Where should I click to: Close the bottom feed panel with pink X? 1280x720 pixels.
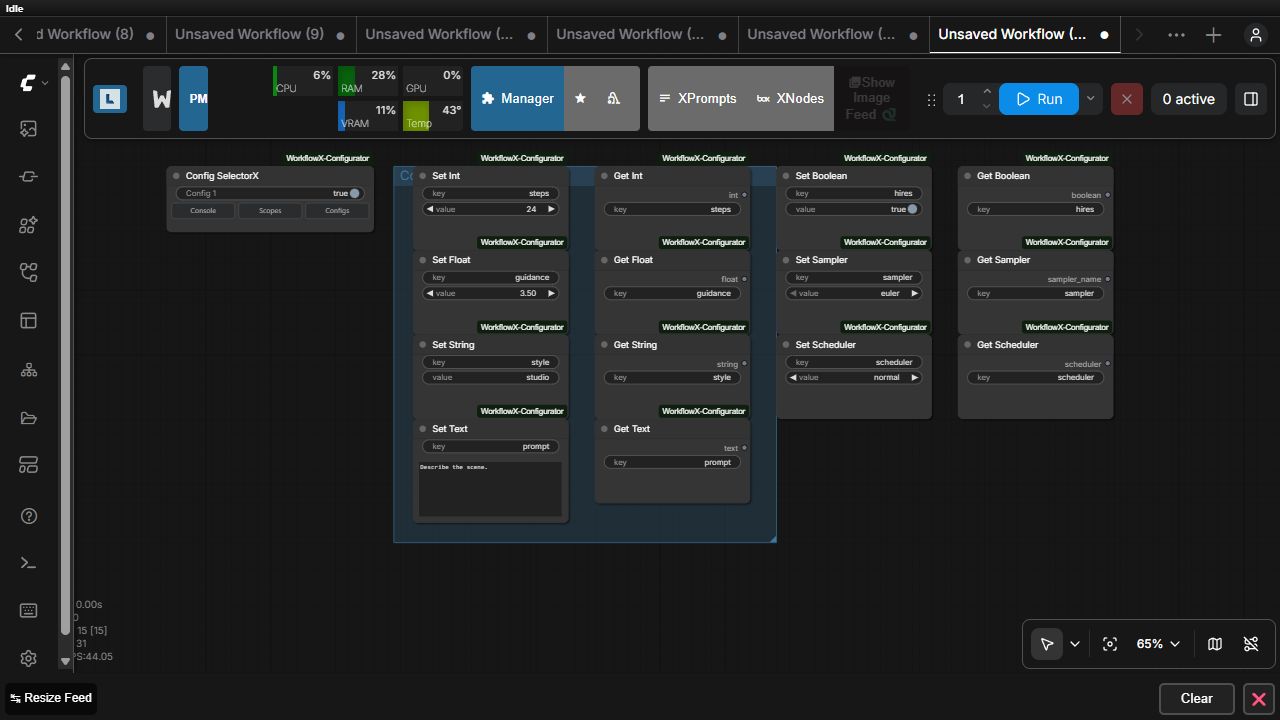[1259, 699]
